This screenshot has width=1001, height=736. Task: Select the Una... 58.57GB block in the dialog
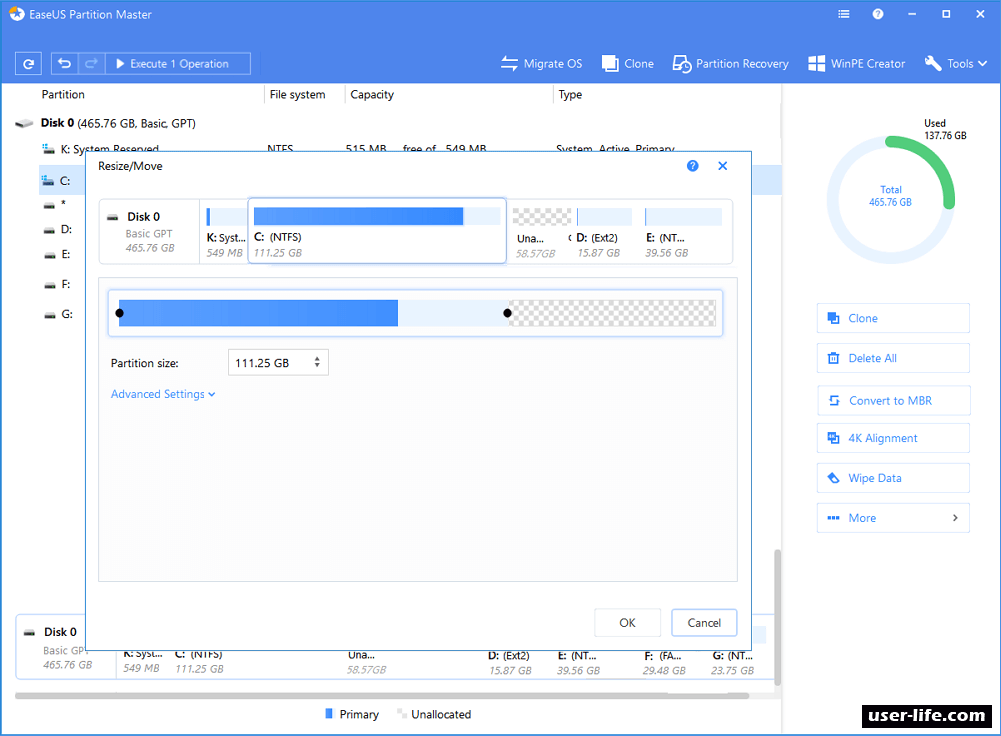540,232
